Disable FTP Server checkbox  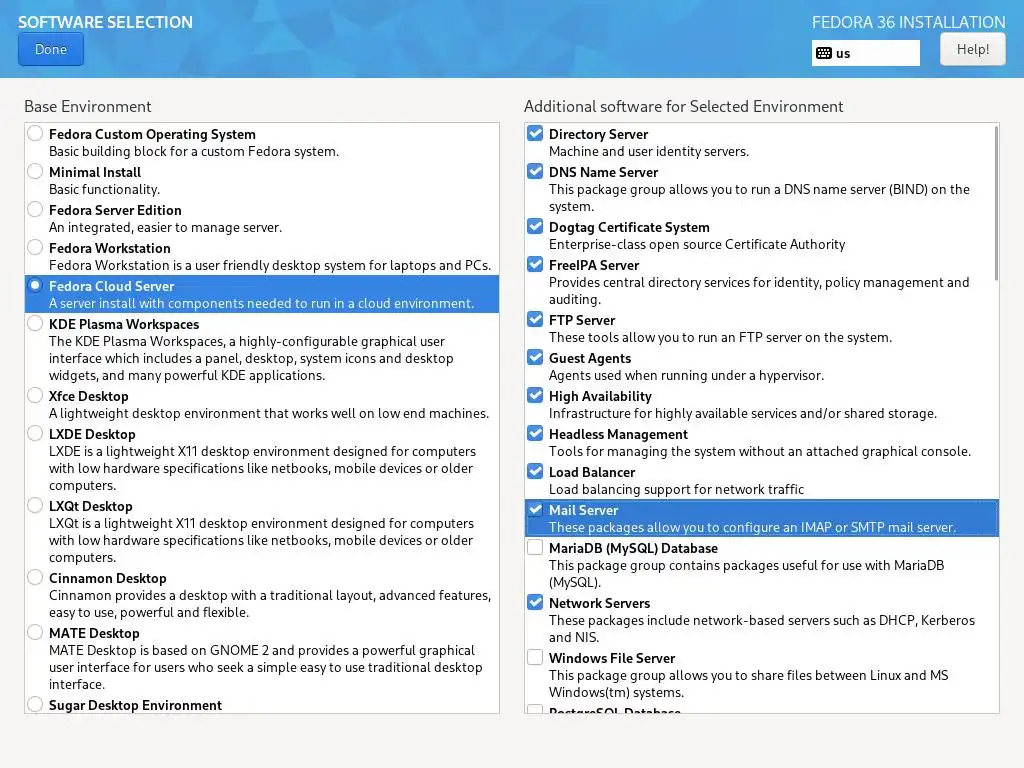(x=535, y=319)
